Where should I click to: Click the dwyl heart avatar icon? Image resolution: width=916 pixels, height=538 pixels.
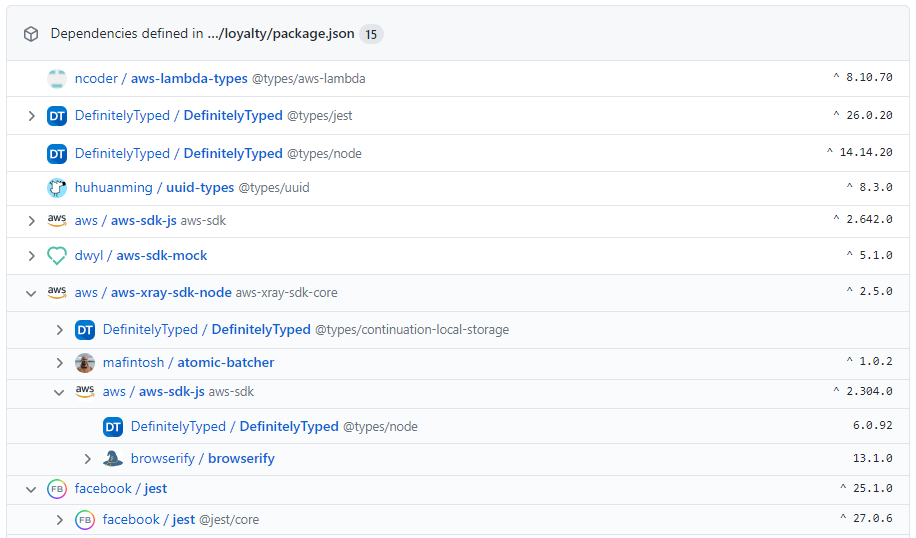click(57, 256)
